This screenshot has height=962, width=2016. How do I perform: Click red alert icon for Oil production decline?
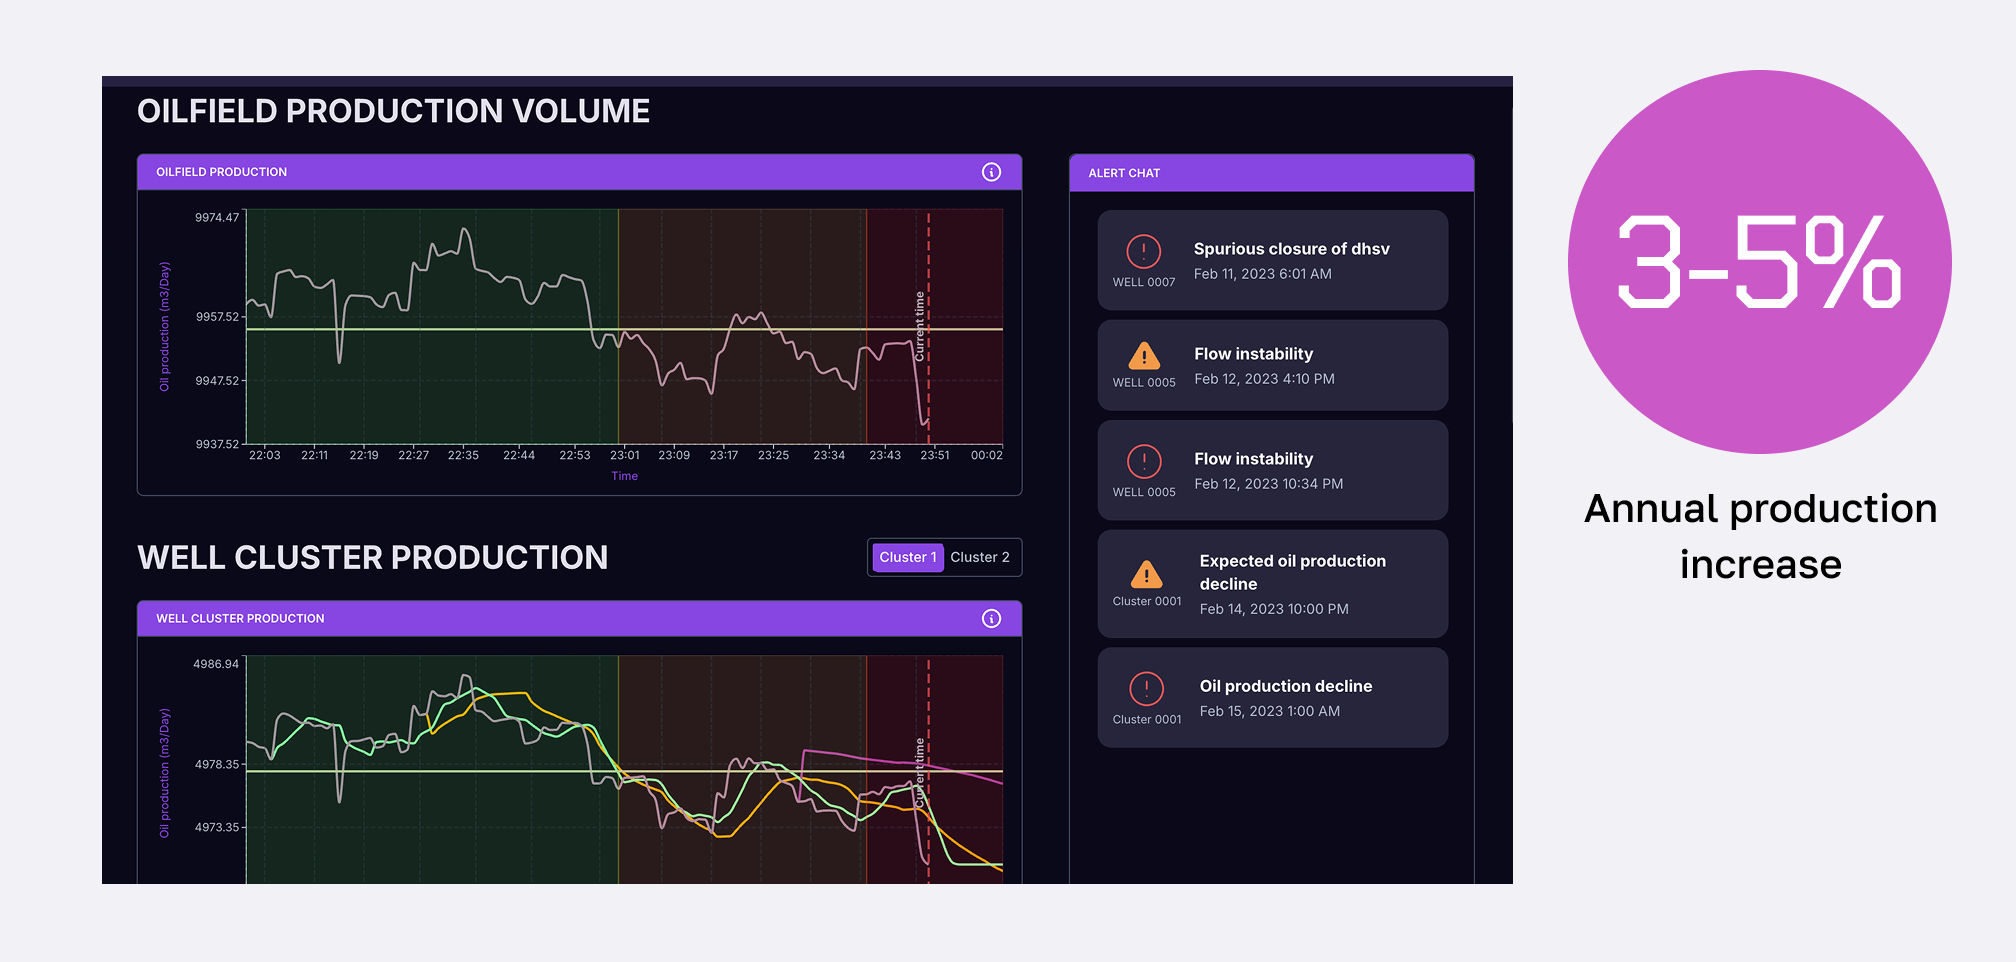pyautogui.click(x=1146, y=688)
